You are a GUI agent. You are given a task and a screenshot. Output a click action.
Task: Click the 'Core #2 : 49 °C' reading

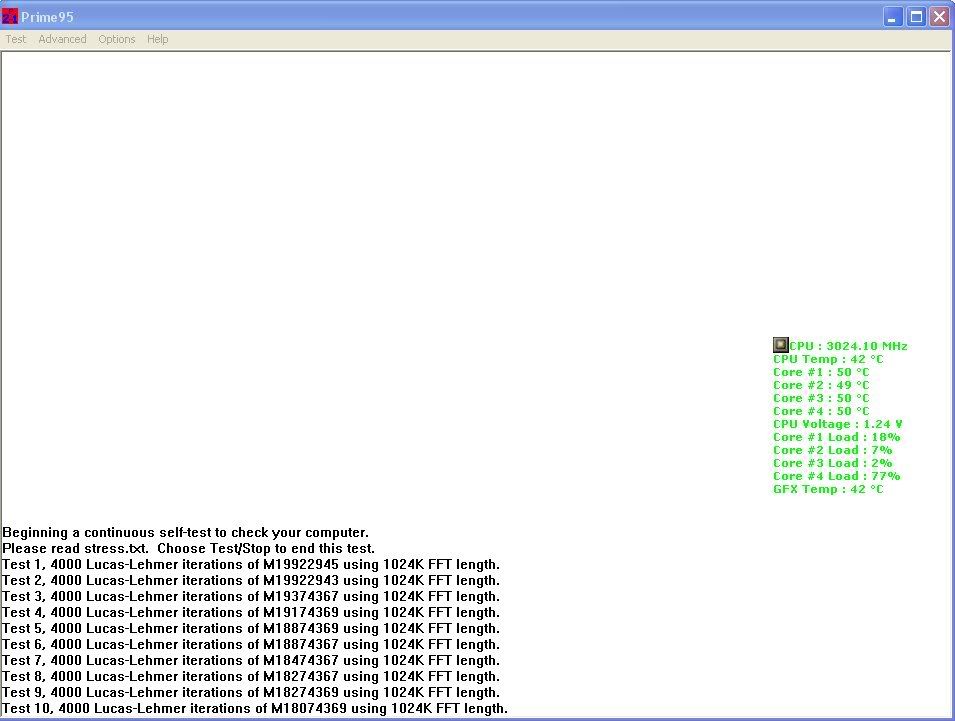coord(822,385)
